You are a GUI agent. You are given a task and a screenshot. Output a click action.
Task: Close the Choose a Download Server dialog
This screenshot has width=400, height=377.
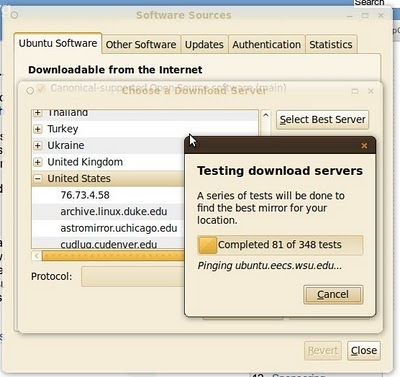371,91
